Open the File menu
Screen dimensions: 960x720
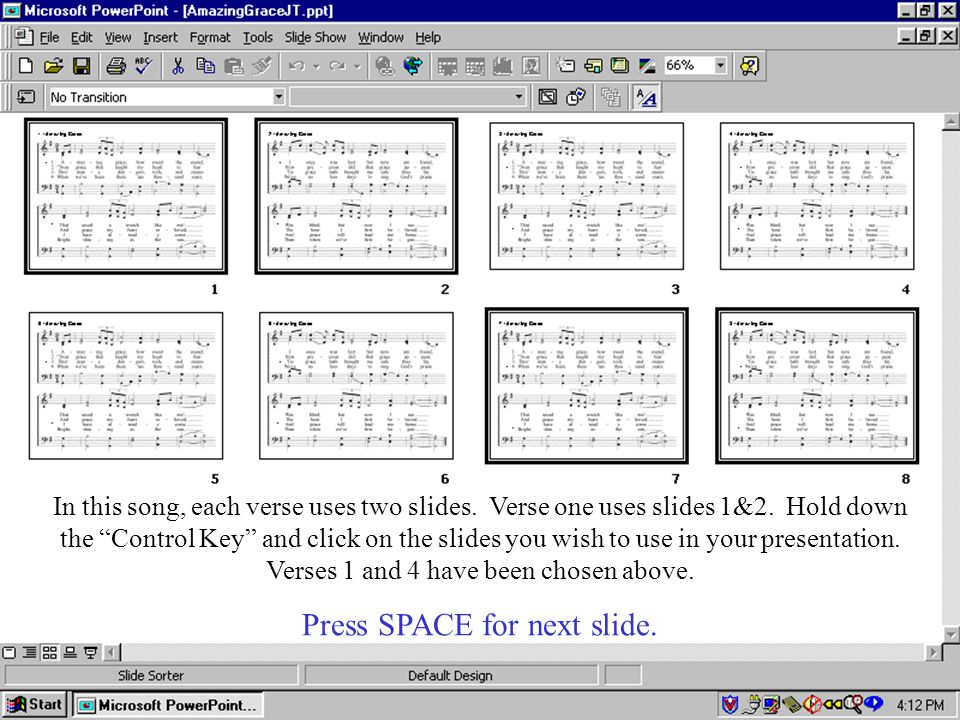[49, 37]
